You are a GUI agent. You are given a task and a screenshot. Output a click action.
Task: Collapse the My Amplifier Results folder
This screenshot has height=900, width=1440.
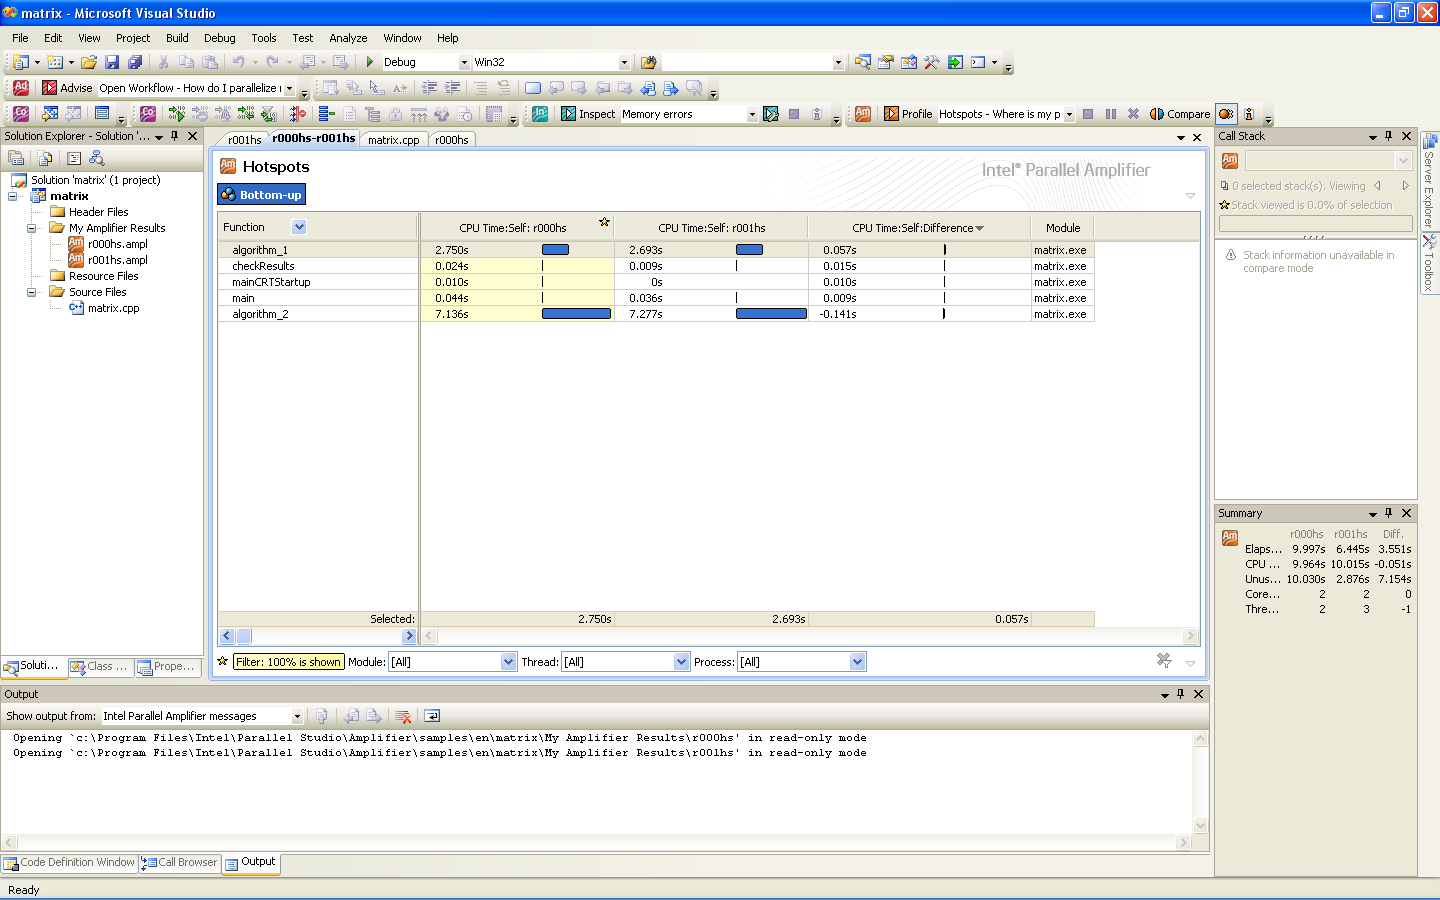tap(31, 228)
